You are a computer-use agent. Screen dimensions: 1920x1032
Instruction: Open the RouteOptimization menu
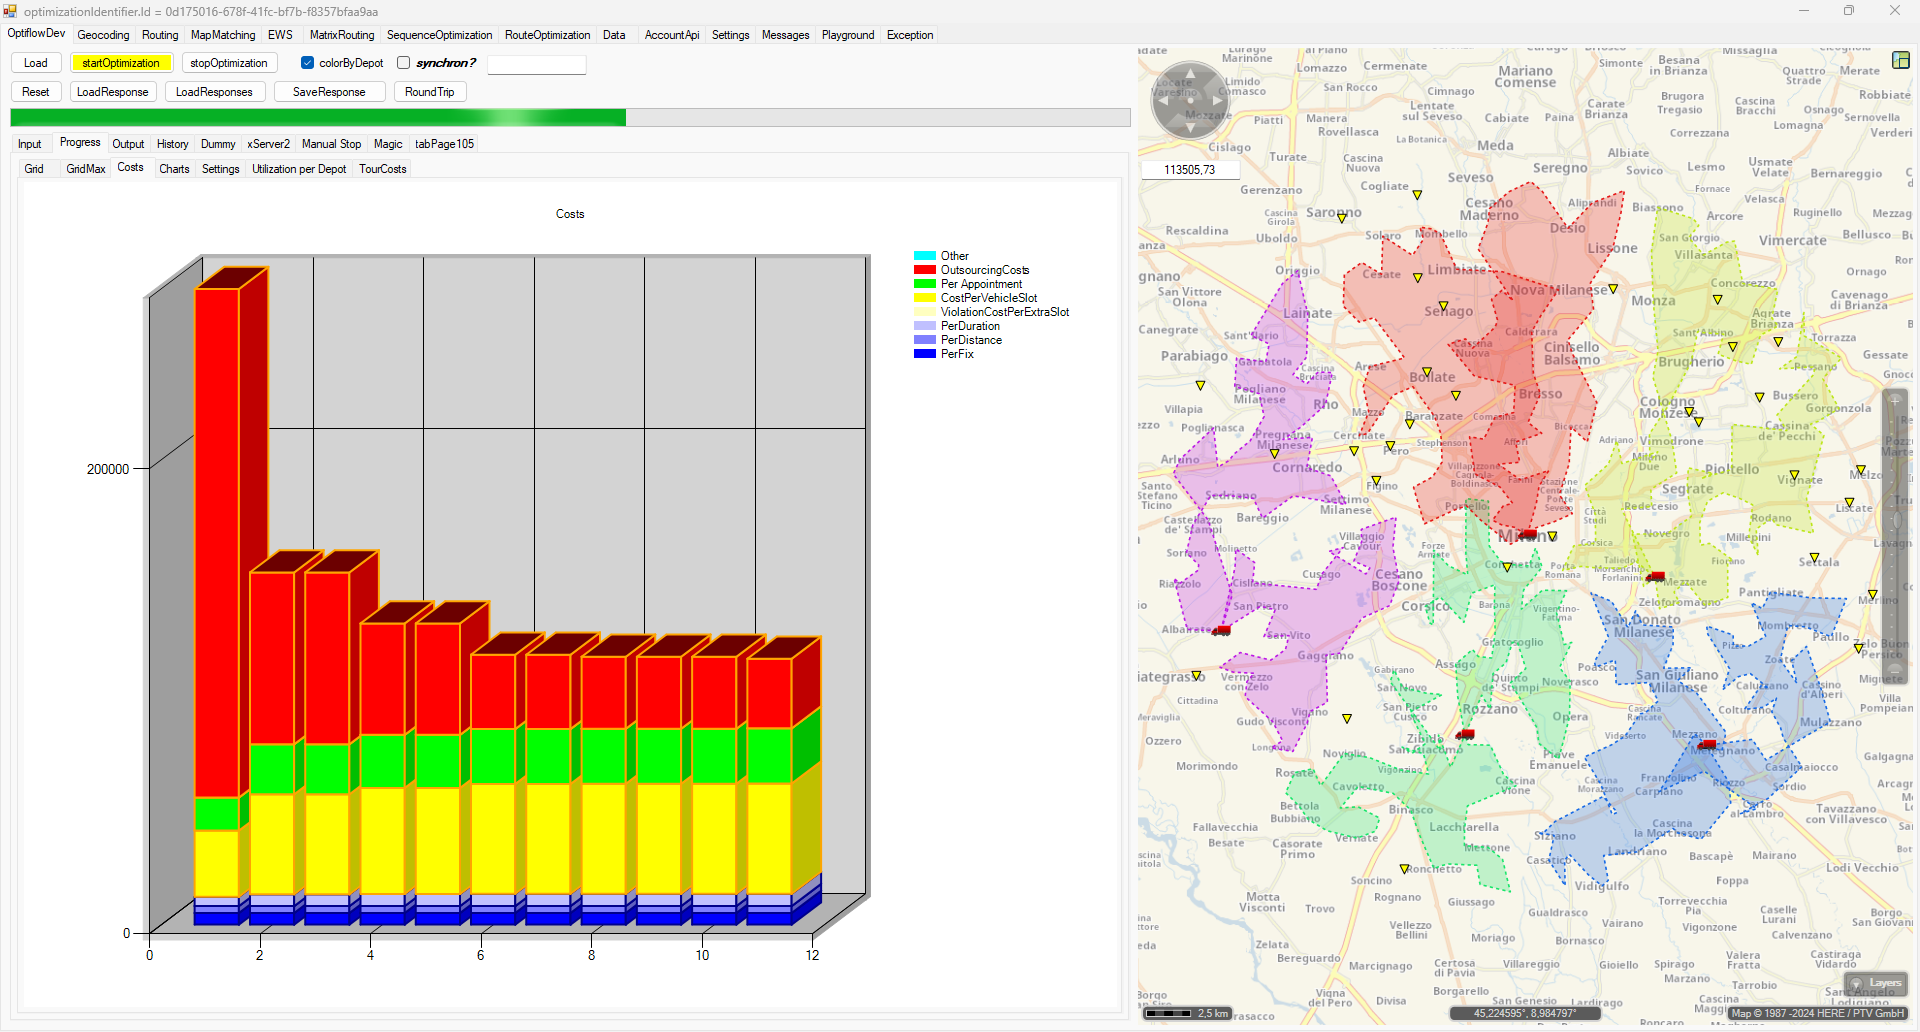click(x=547, y=35)
